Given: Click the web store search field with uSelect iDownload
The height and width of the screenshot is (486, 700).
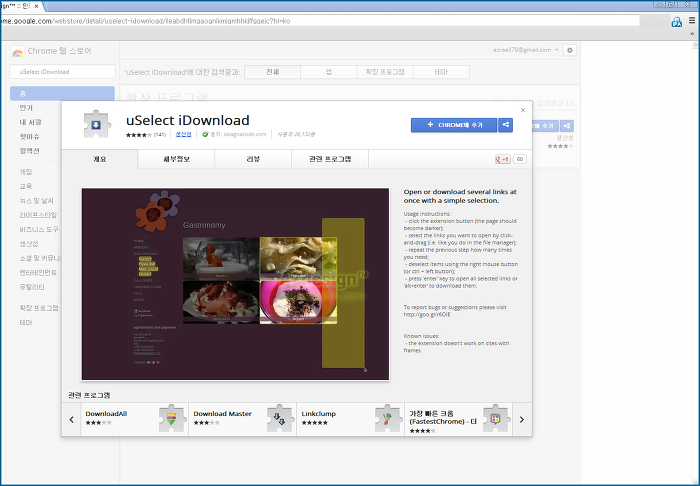Looking at the screenshot, I should point(62,71).
